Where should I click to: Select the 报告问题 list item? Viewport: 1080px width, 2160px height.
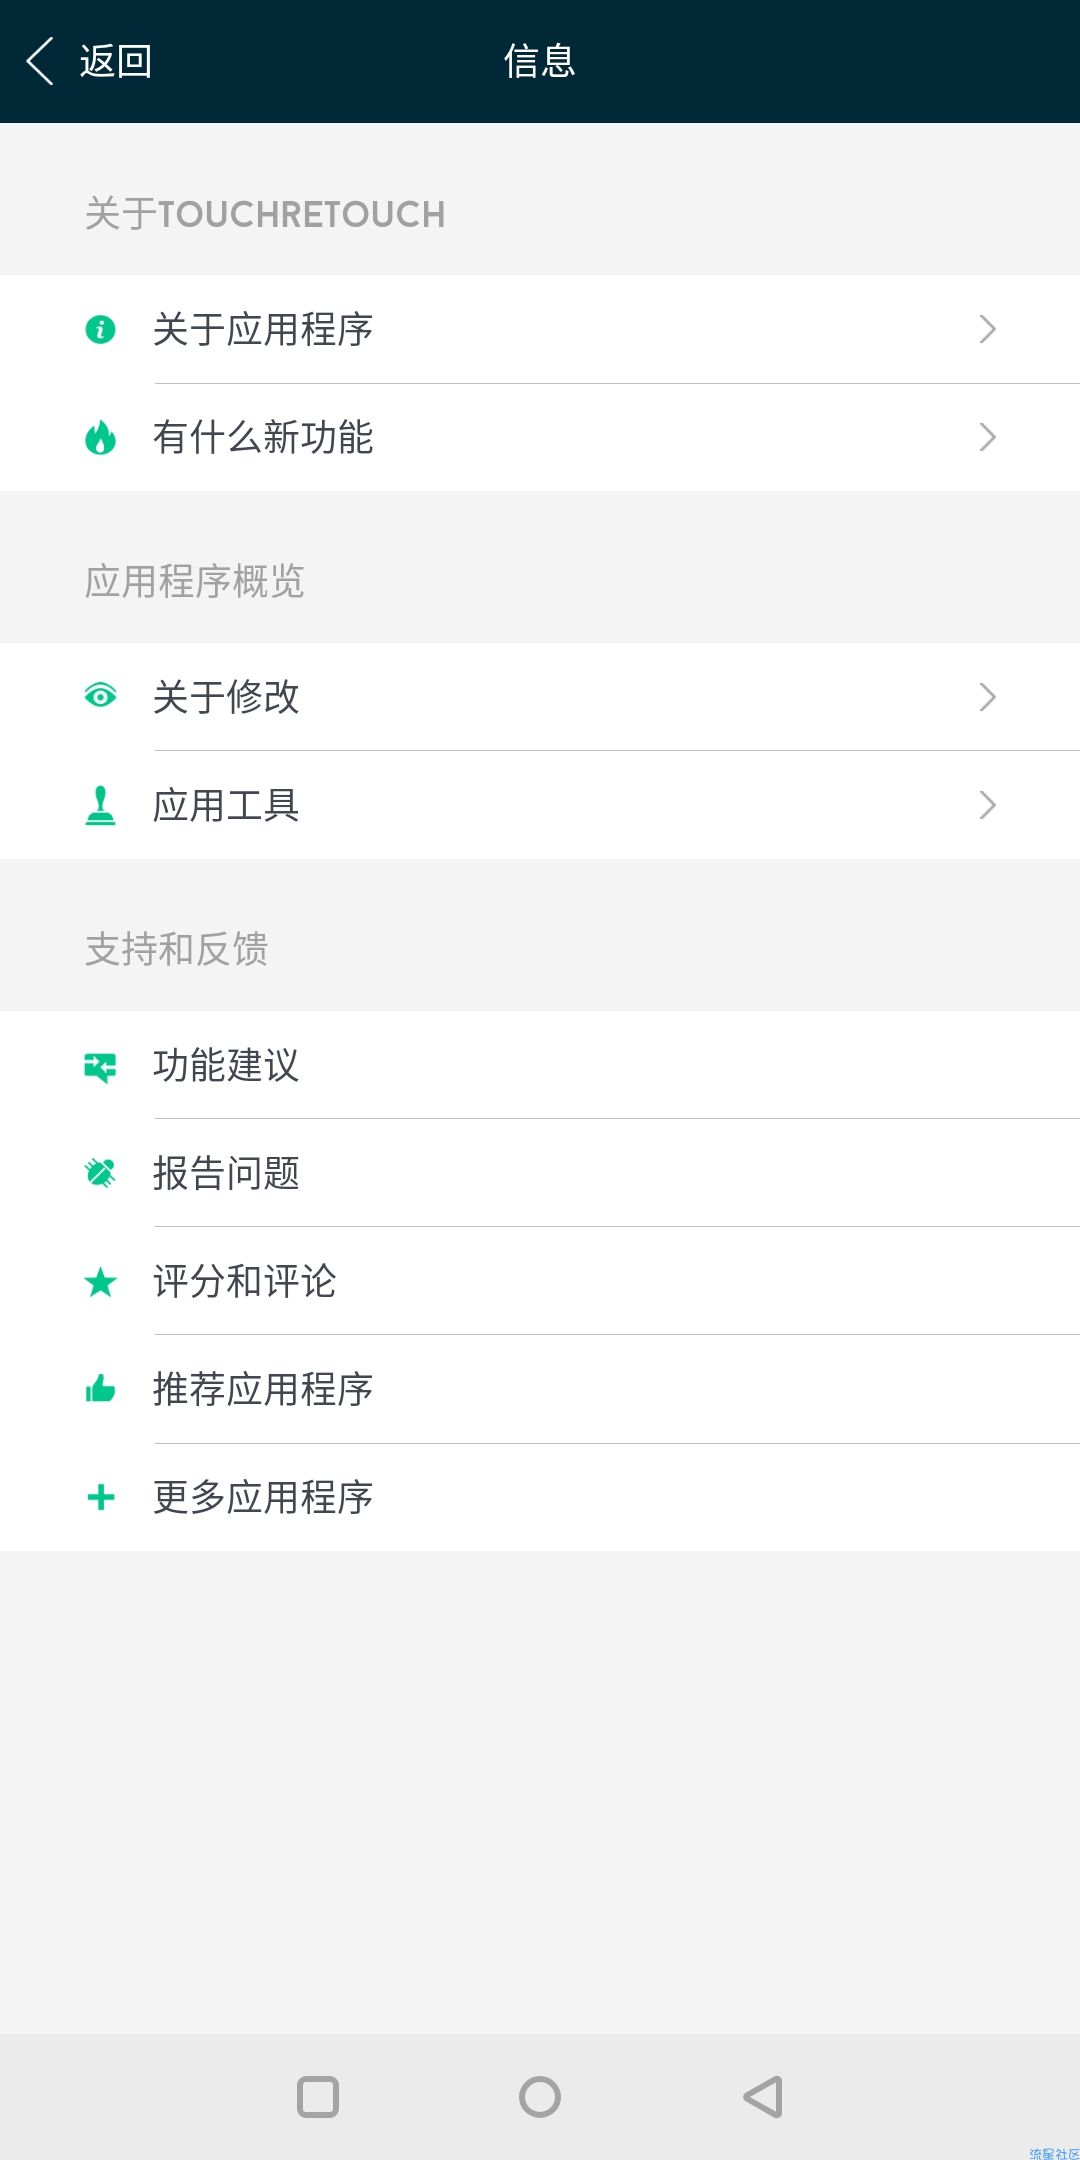(x=540, y=1173)
